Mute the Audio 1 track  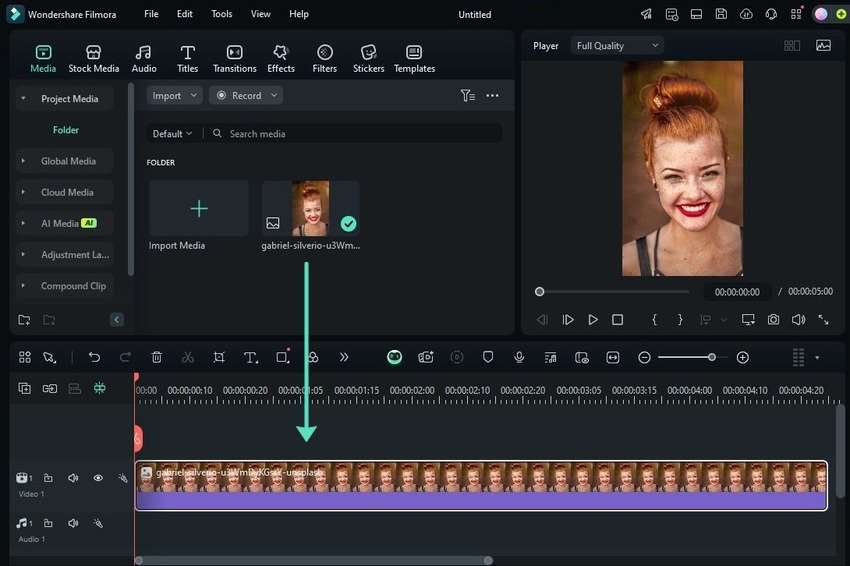(73, 523)
